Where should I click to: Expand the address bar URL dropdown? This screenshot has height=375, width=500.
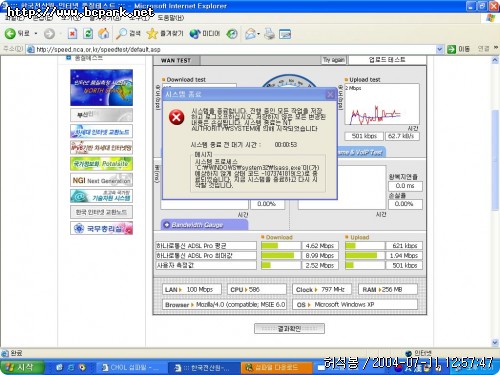(440, 49)
